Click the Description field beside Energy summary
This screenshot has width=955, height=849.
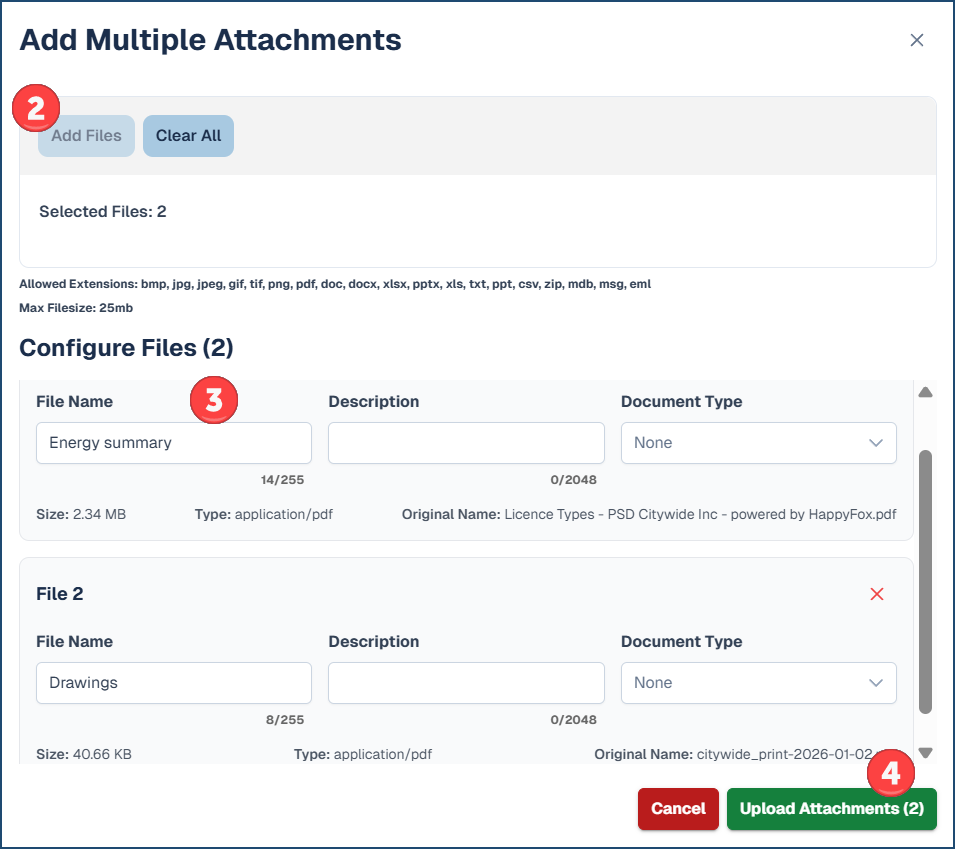(466, 443)
